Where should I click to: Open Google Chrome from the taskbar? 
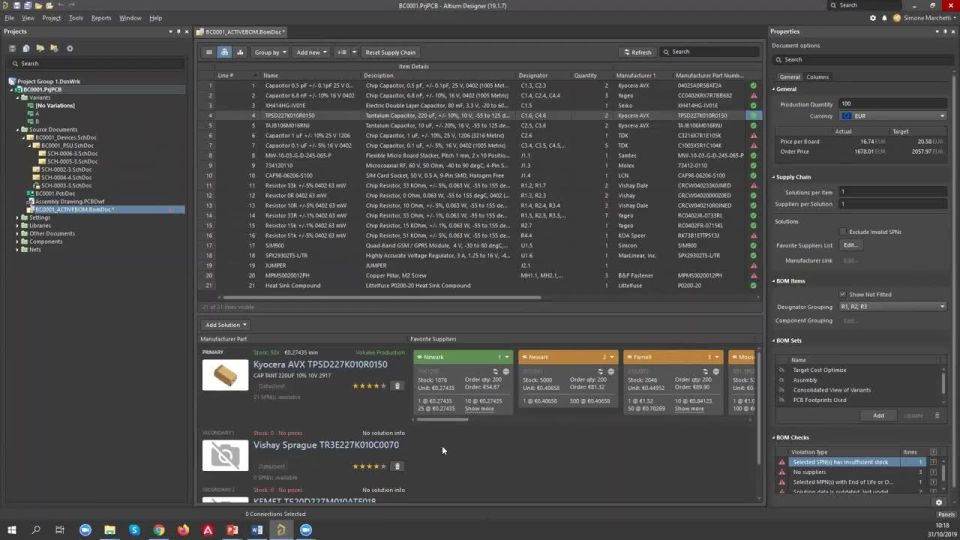click(159, 530)
